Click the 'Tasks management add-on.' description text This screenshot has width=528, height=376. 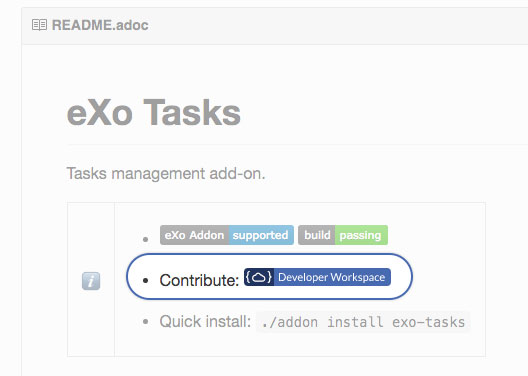click(x=166, y=174)
